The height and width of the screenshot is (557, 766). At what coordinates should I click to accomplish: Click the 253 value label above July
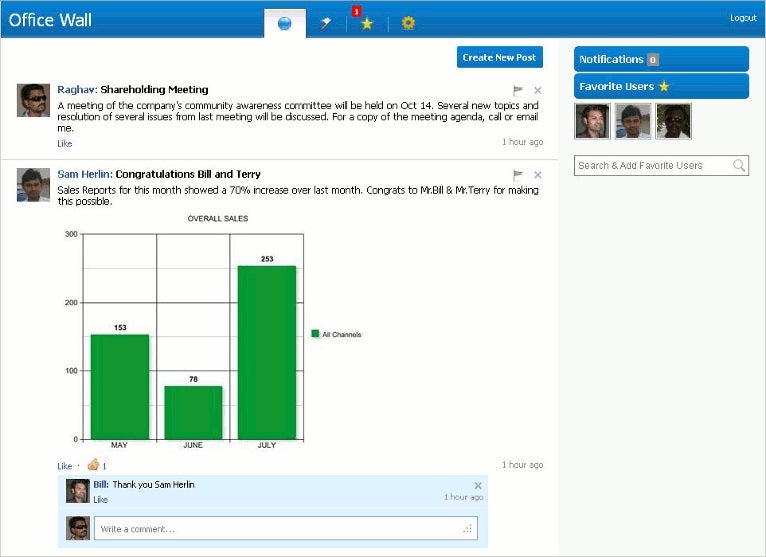(x=267, y=259)
